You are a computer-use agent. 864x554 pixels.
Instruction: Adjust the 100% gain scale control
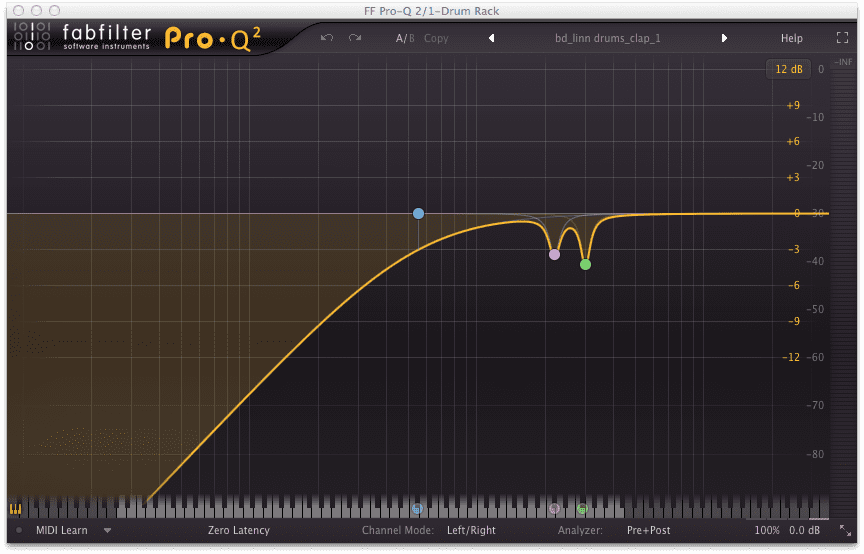tap(766, 530)
